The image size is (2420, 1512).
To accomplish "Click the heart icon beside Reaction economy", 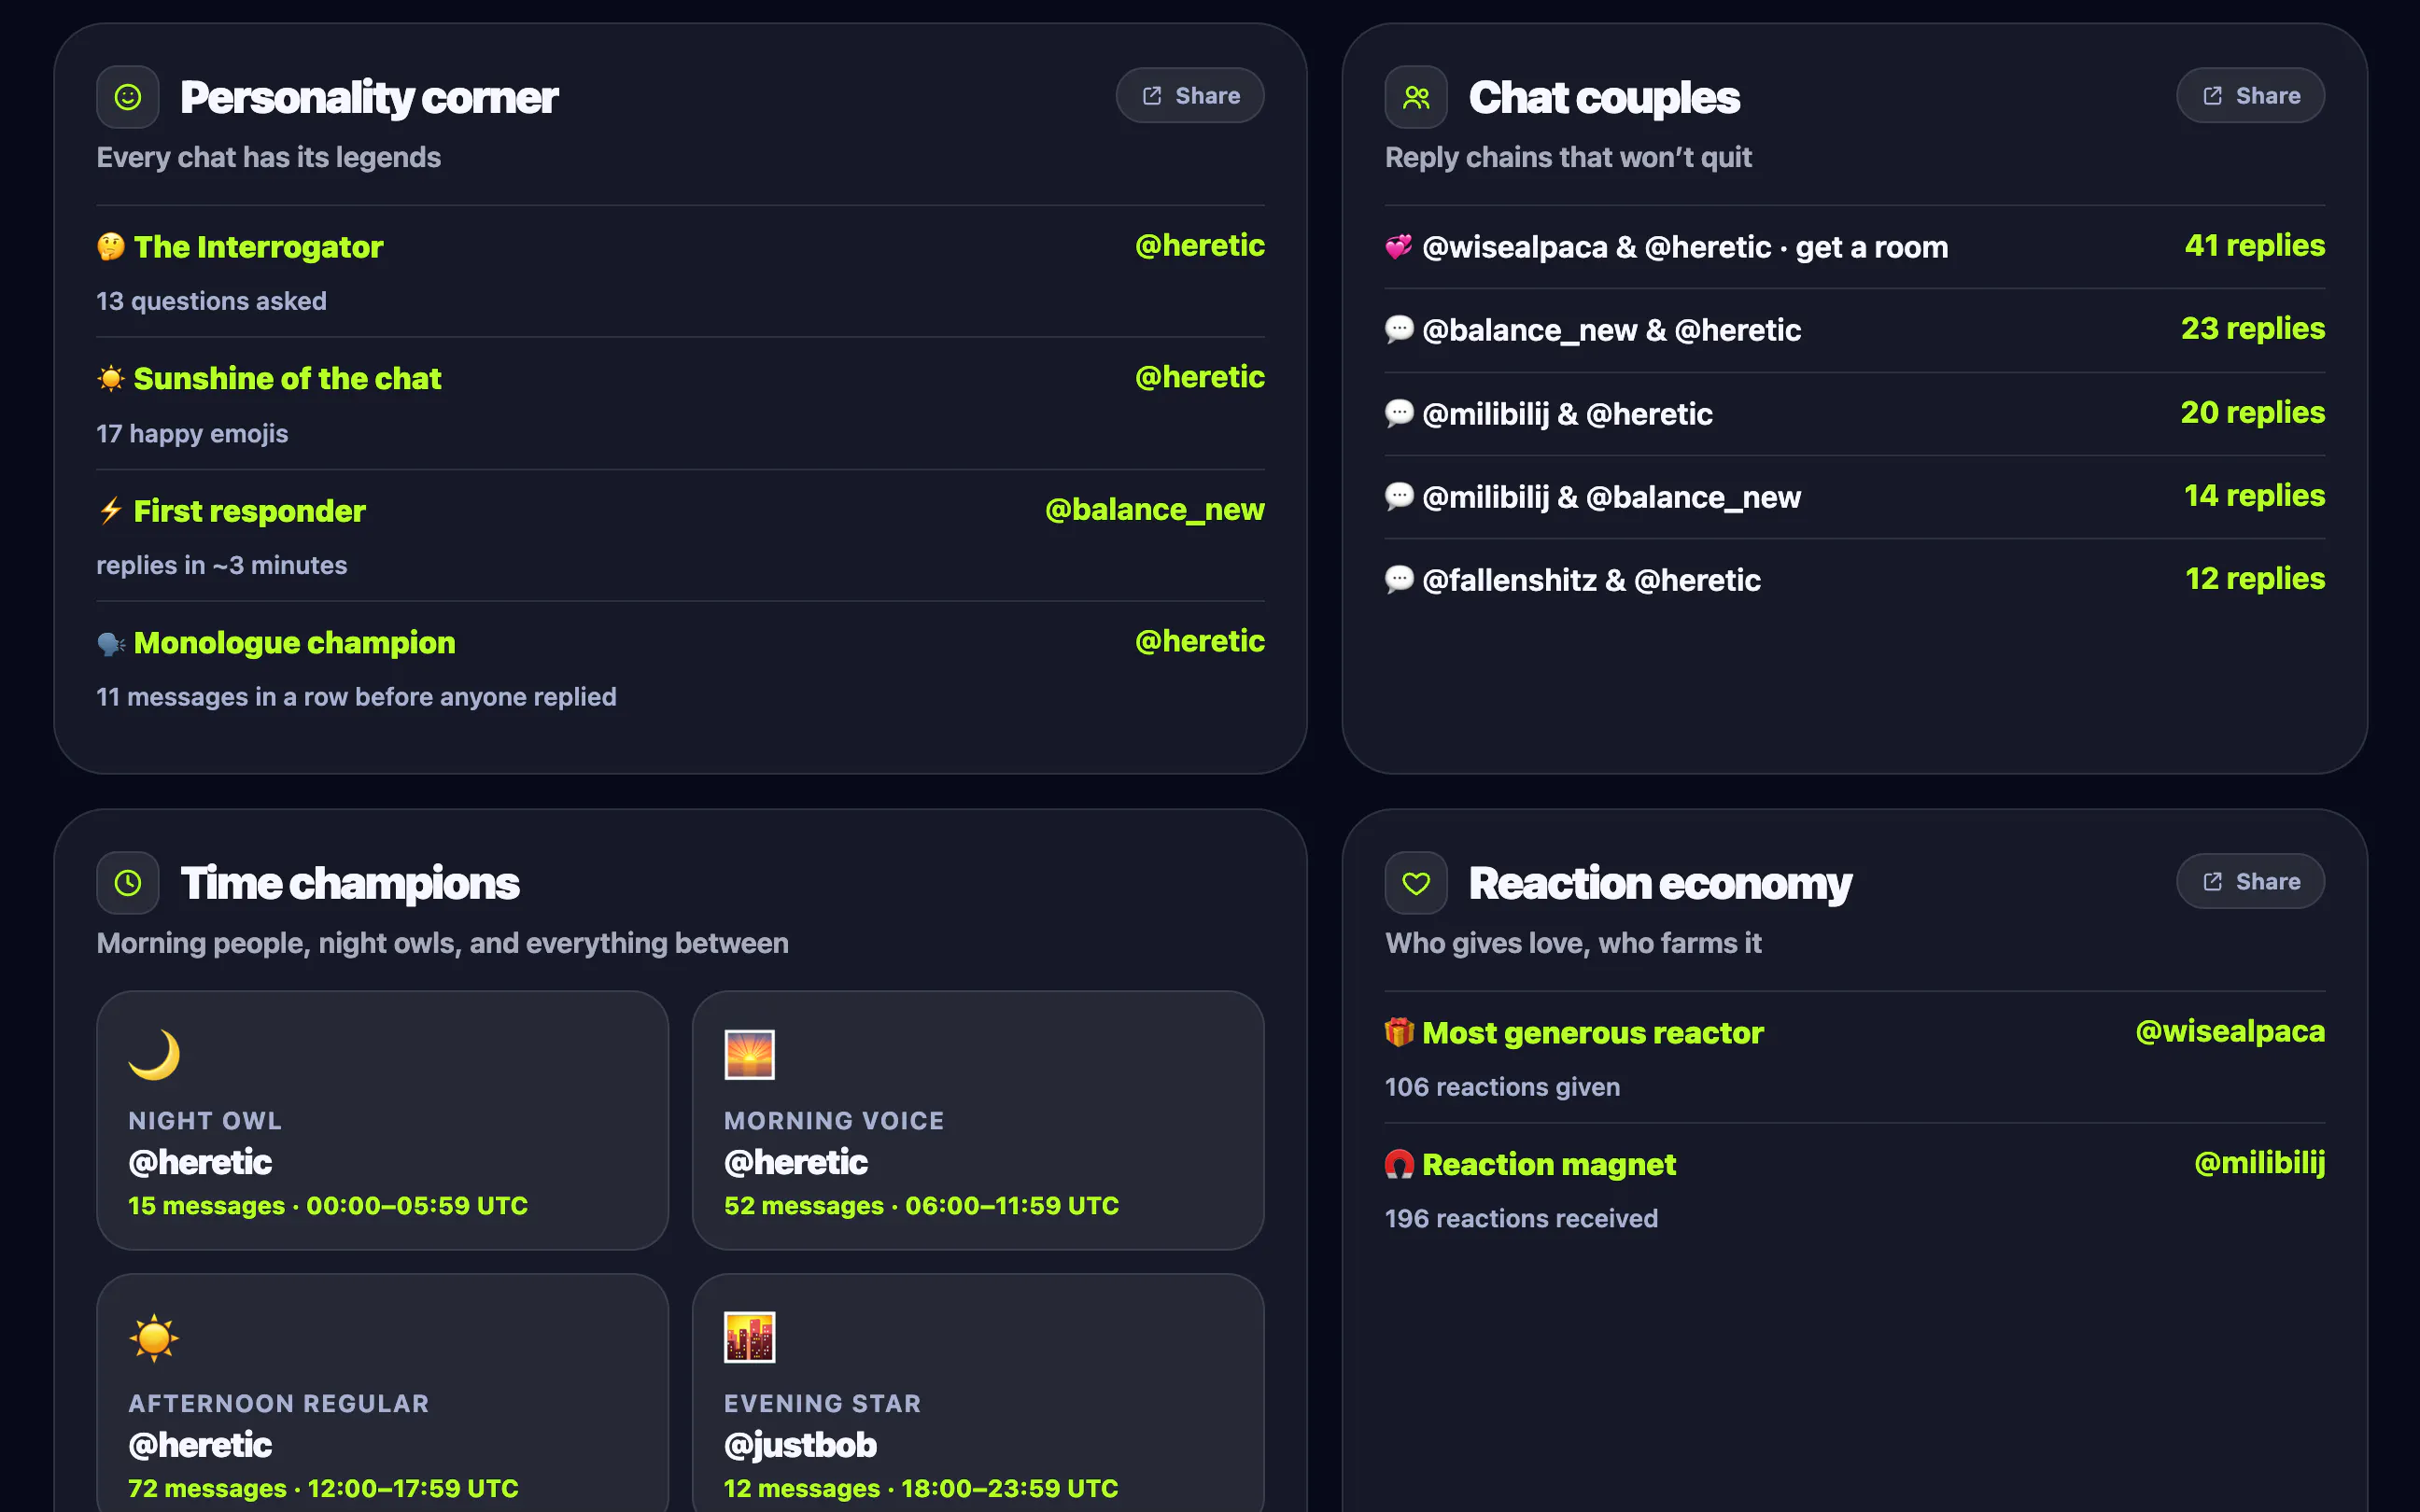I will coord(1416,883).
